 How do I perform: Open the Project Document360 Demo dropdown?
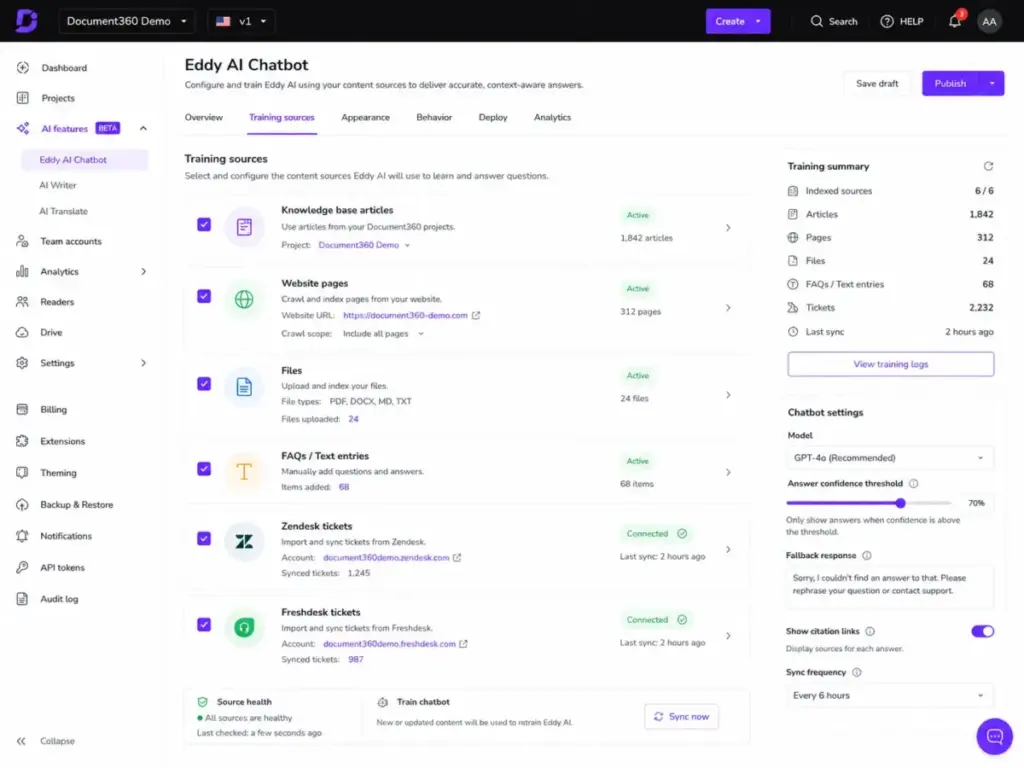(364, 245)
